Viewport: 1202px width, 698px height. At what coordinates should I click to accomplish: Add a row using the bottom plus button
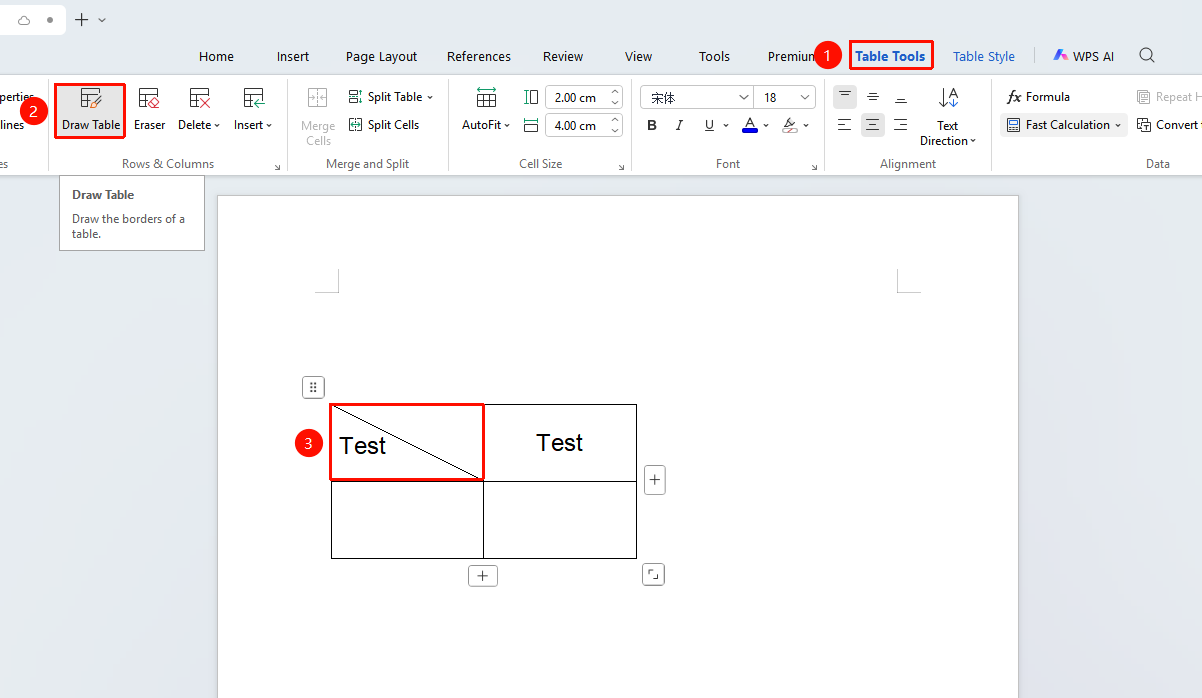point(483,576)
